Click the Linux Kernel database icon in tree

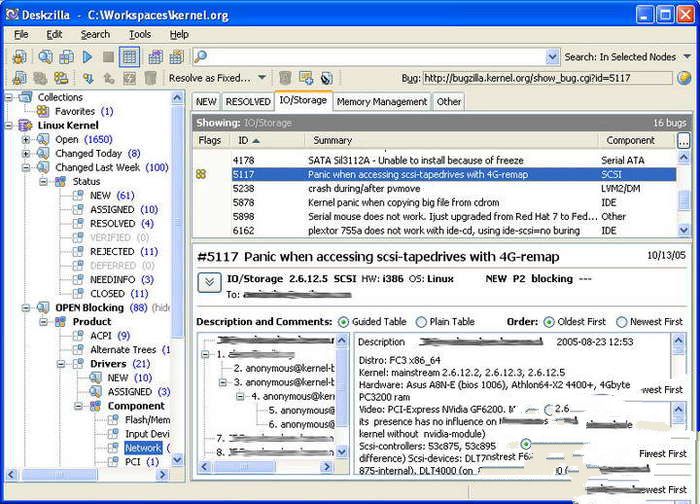click(25, 125)
